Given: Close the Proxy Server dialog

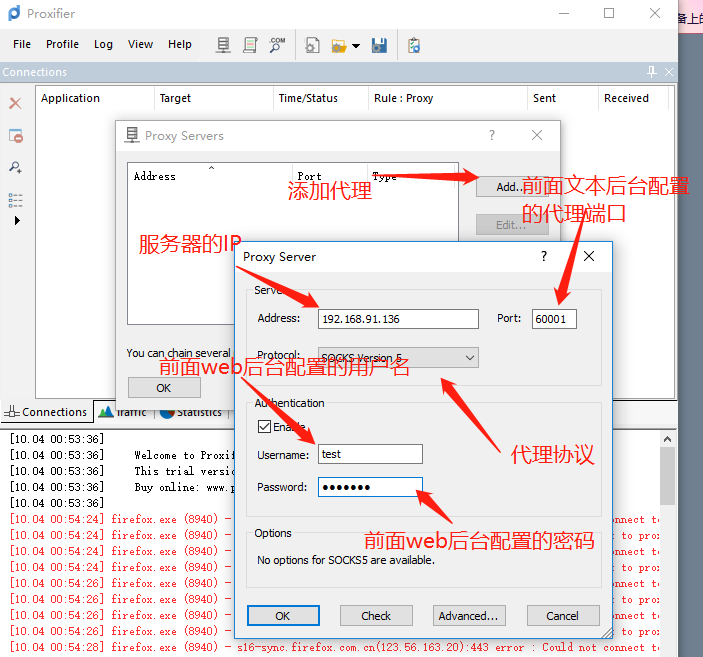Looking at the screenshot, I should point(589,257).
